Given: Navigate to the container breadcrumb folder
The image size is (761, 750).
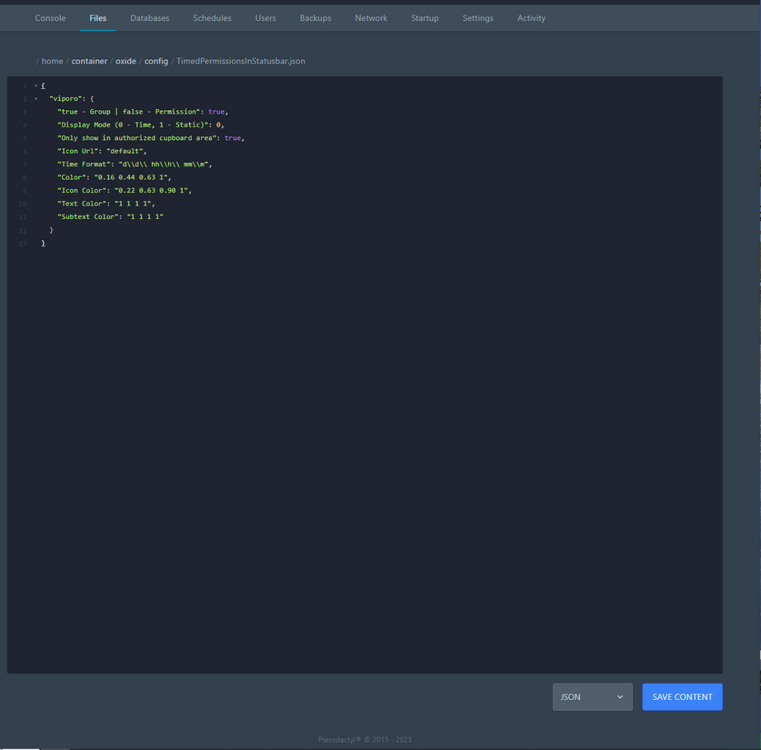Looking at the screenshot, I should 89,61.
